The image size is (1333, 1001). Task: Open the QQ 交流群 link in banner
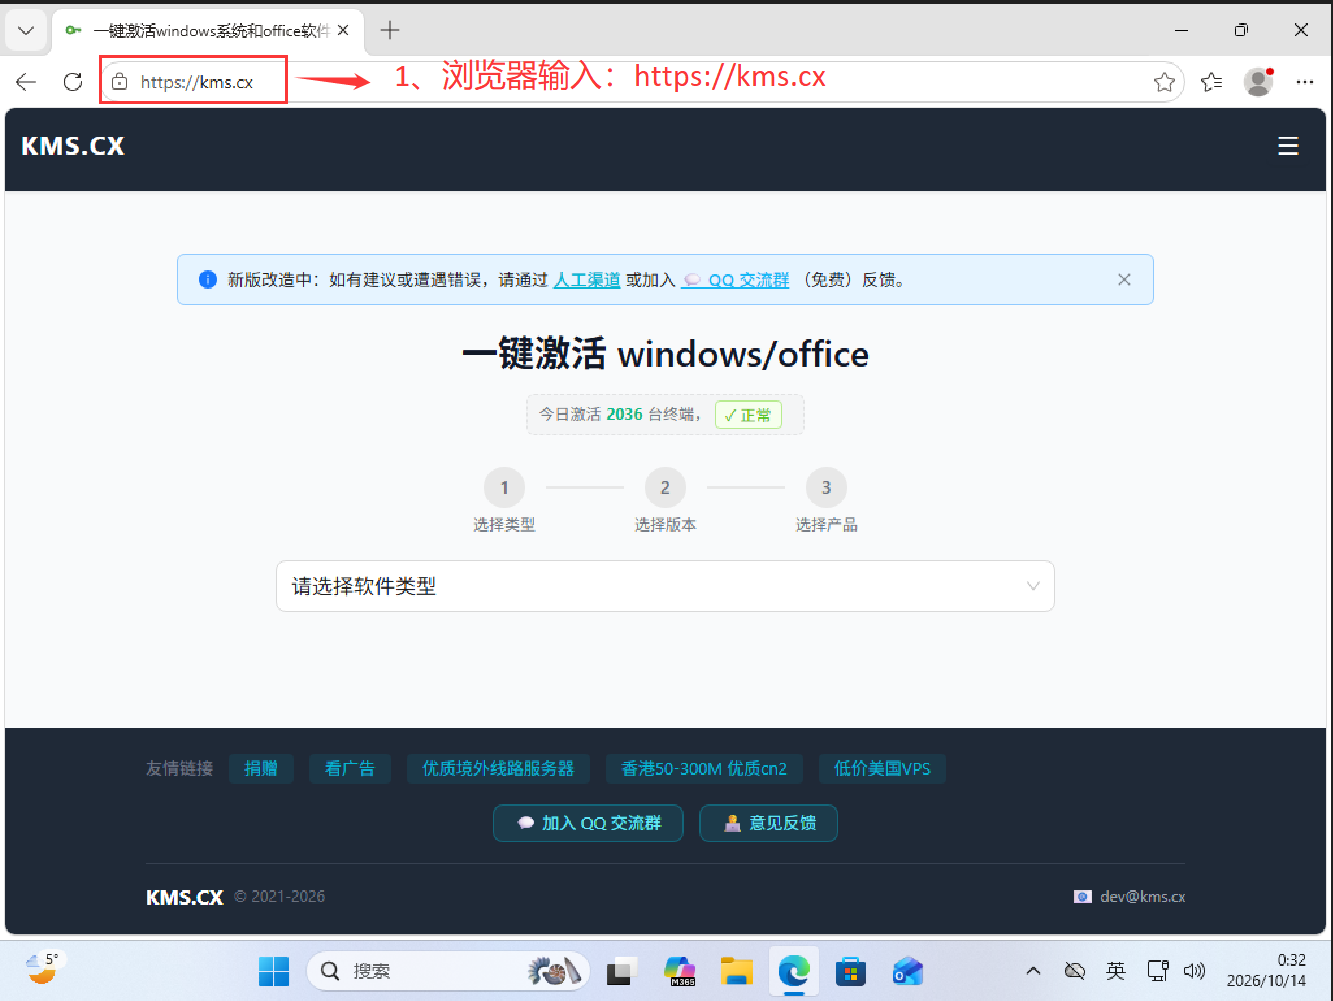pos(736,280)
